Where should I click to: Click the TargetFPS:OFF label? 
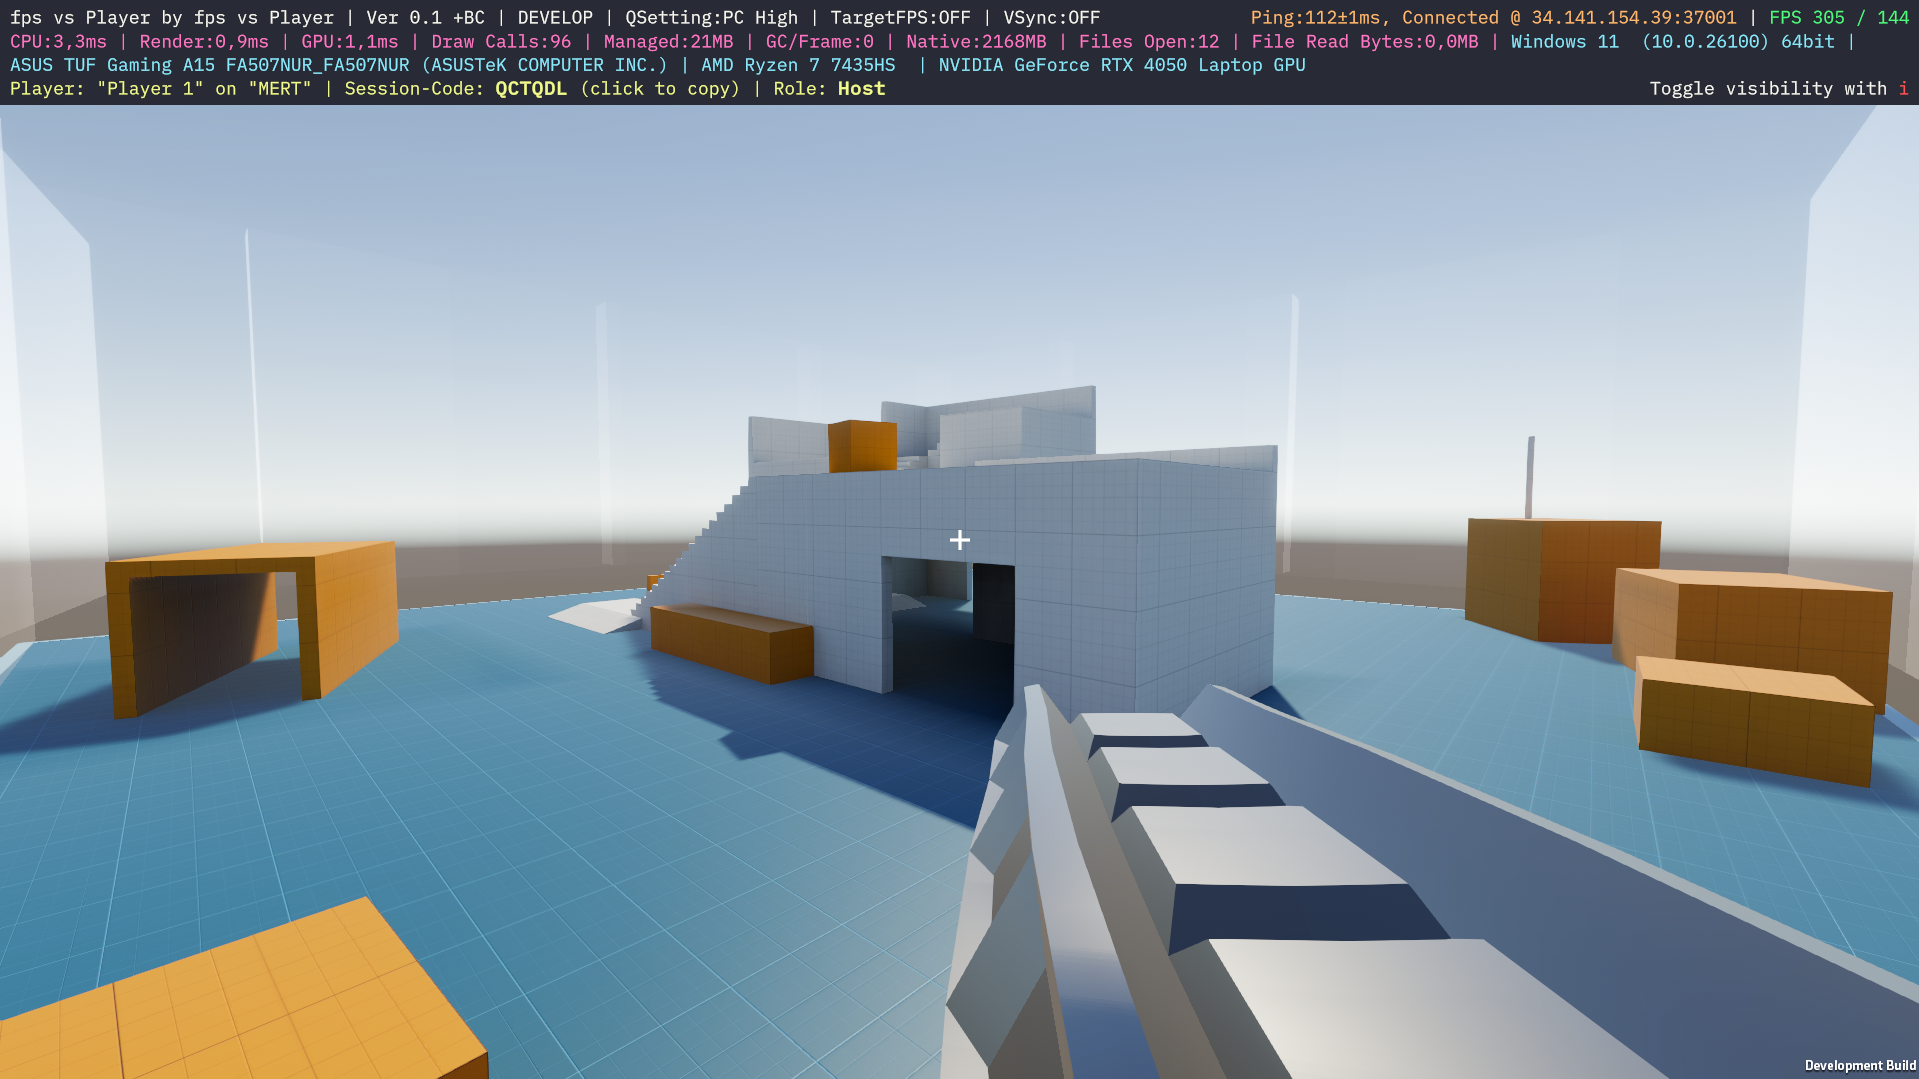901,18
